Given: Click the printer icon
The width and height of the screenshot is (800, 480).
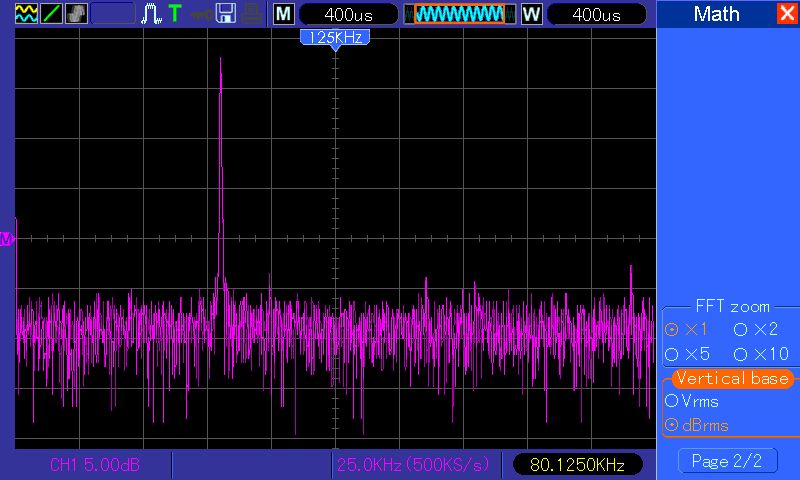Looking at the screenshot, I should click(x=252, y=14).
